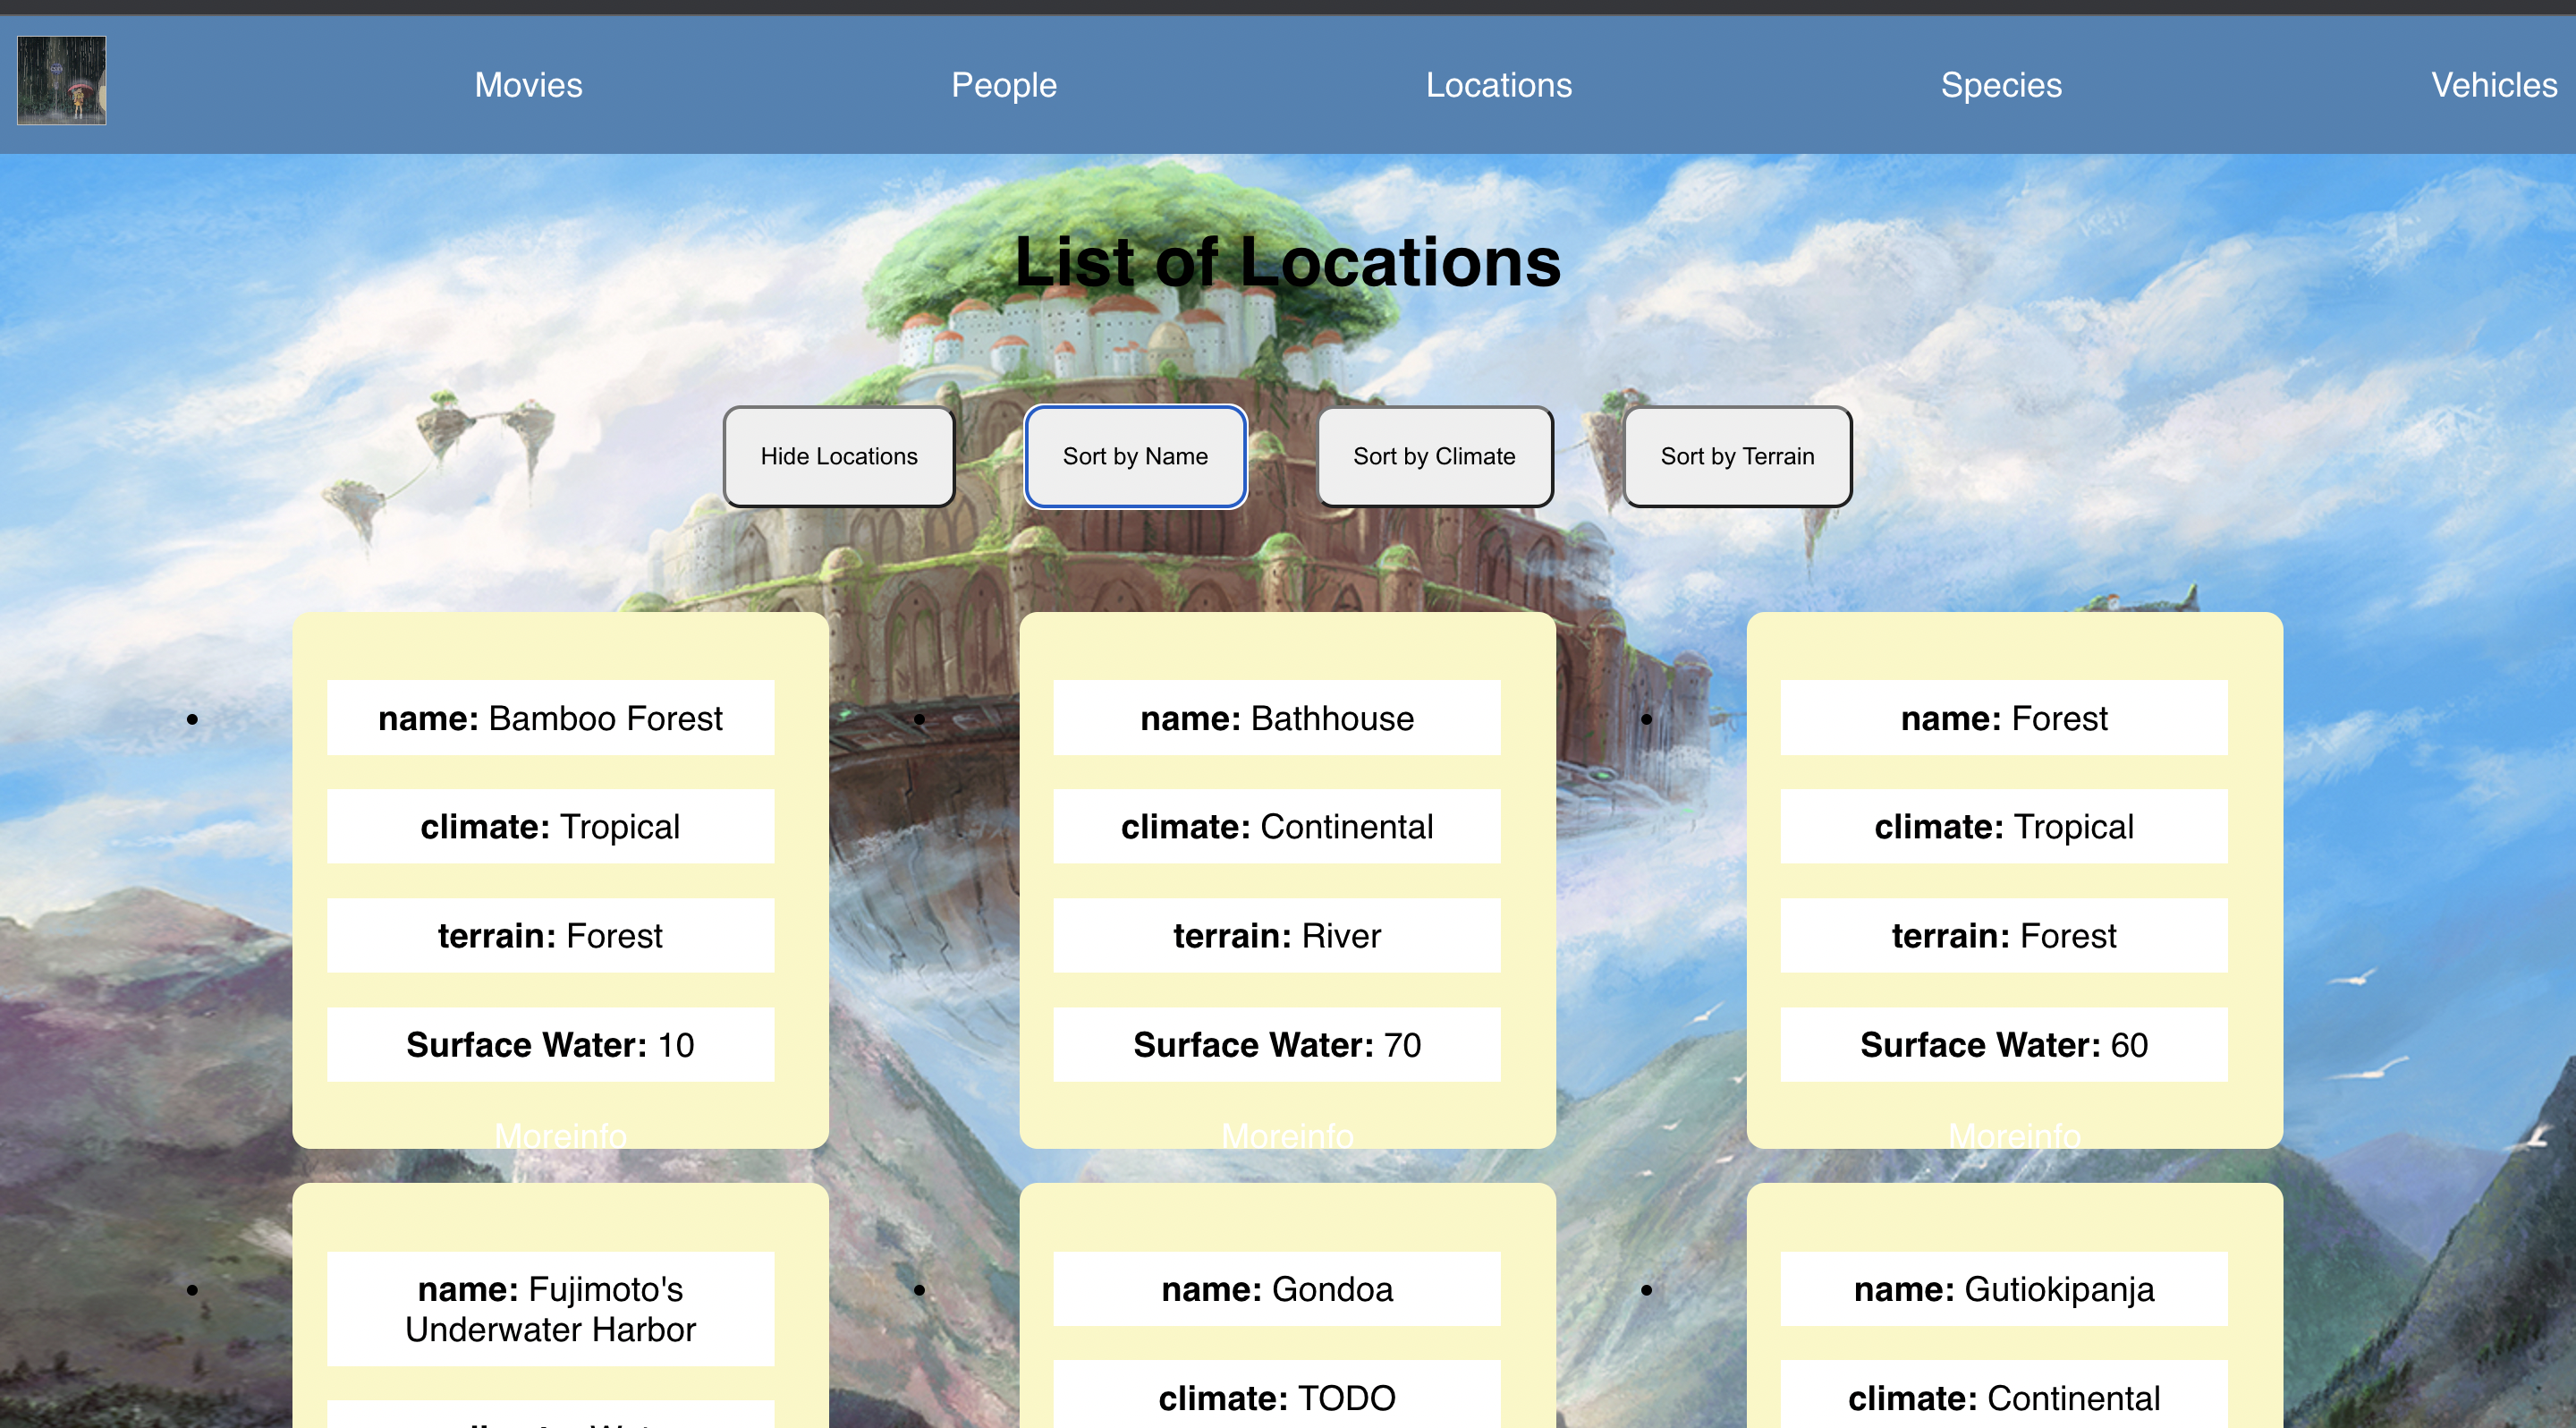Click 'Surface Water: 60' field
This screenshot has height=1428, width=2576.
coord(2004,1045)
